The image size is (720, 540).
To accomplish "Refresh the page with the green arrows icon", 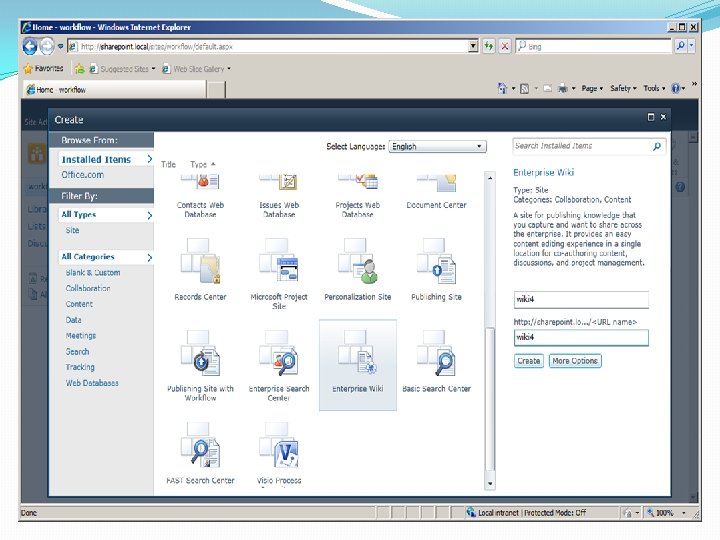I will point(489,46).
